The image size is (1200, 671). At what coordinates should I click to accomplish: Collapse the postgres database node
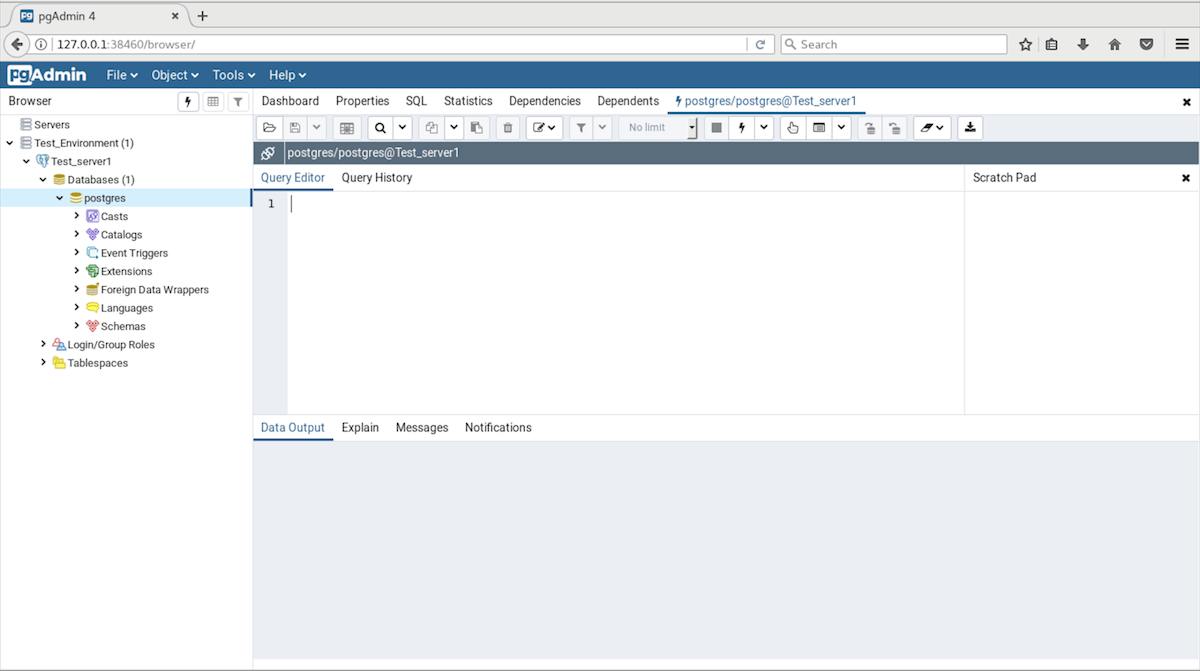pos(60,197)
